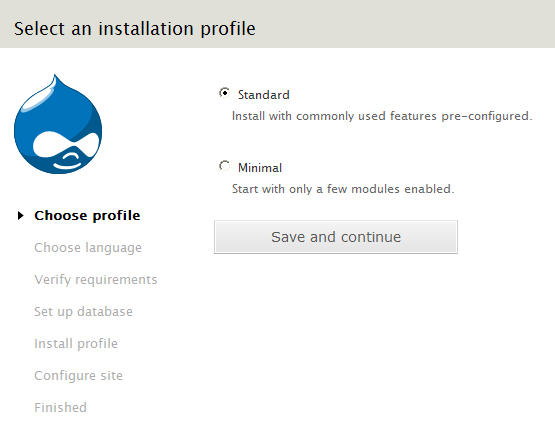Go to the Verify requirements step
The width and height of the screenshot is (555, 422).
pos(96,280)
